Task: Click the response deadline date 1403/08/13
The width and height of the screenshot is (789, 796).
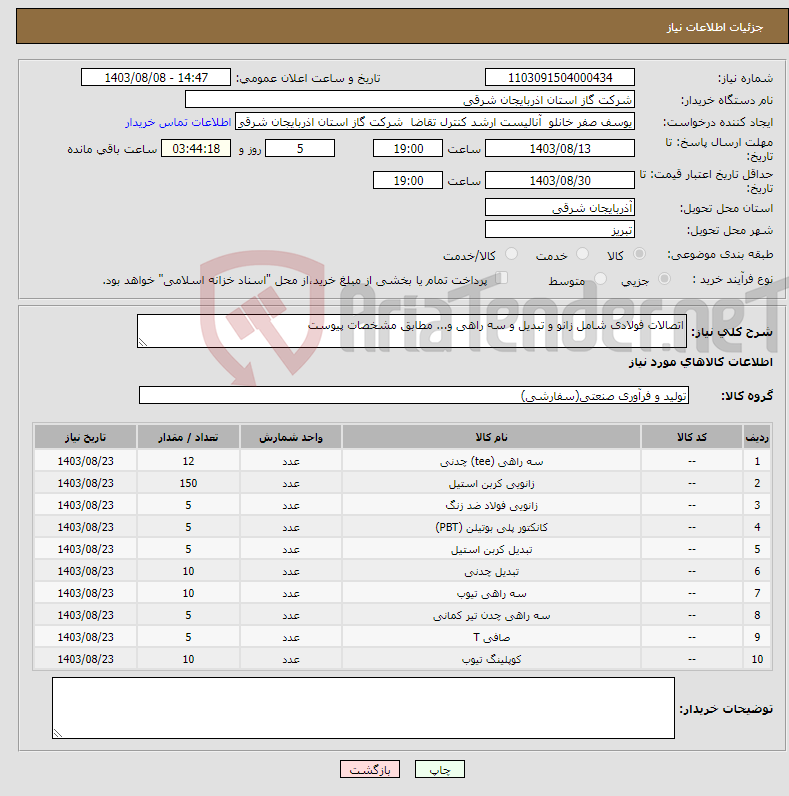Action: click(560, 149)
